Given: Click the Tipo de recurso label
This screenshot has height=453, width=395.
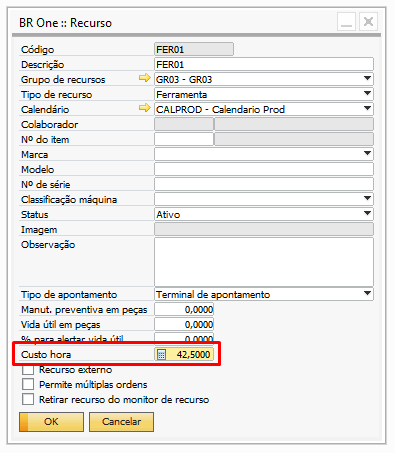Looking at the screenshot, I should pos(56,95).
